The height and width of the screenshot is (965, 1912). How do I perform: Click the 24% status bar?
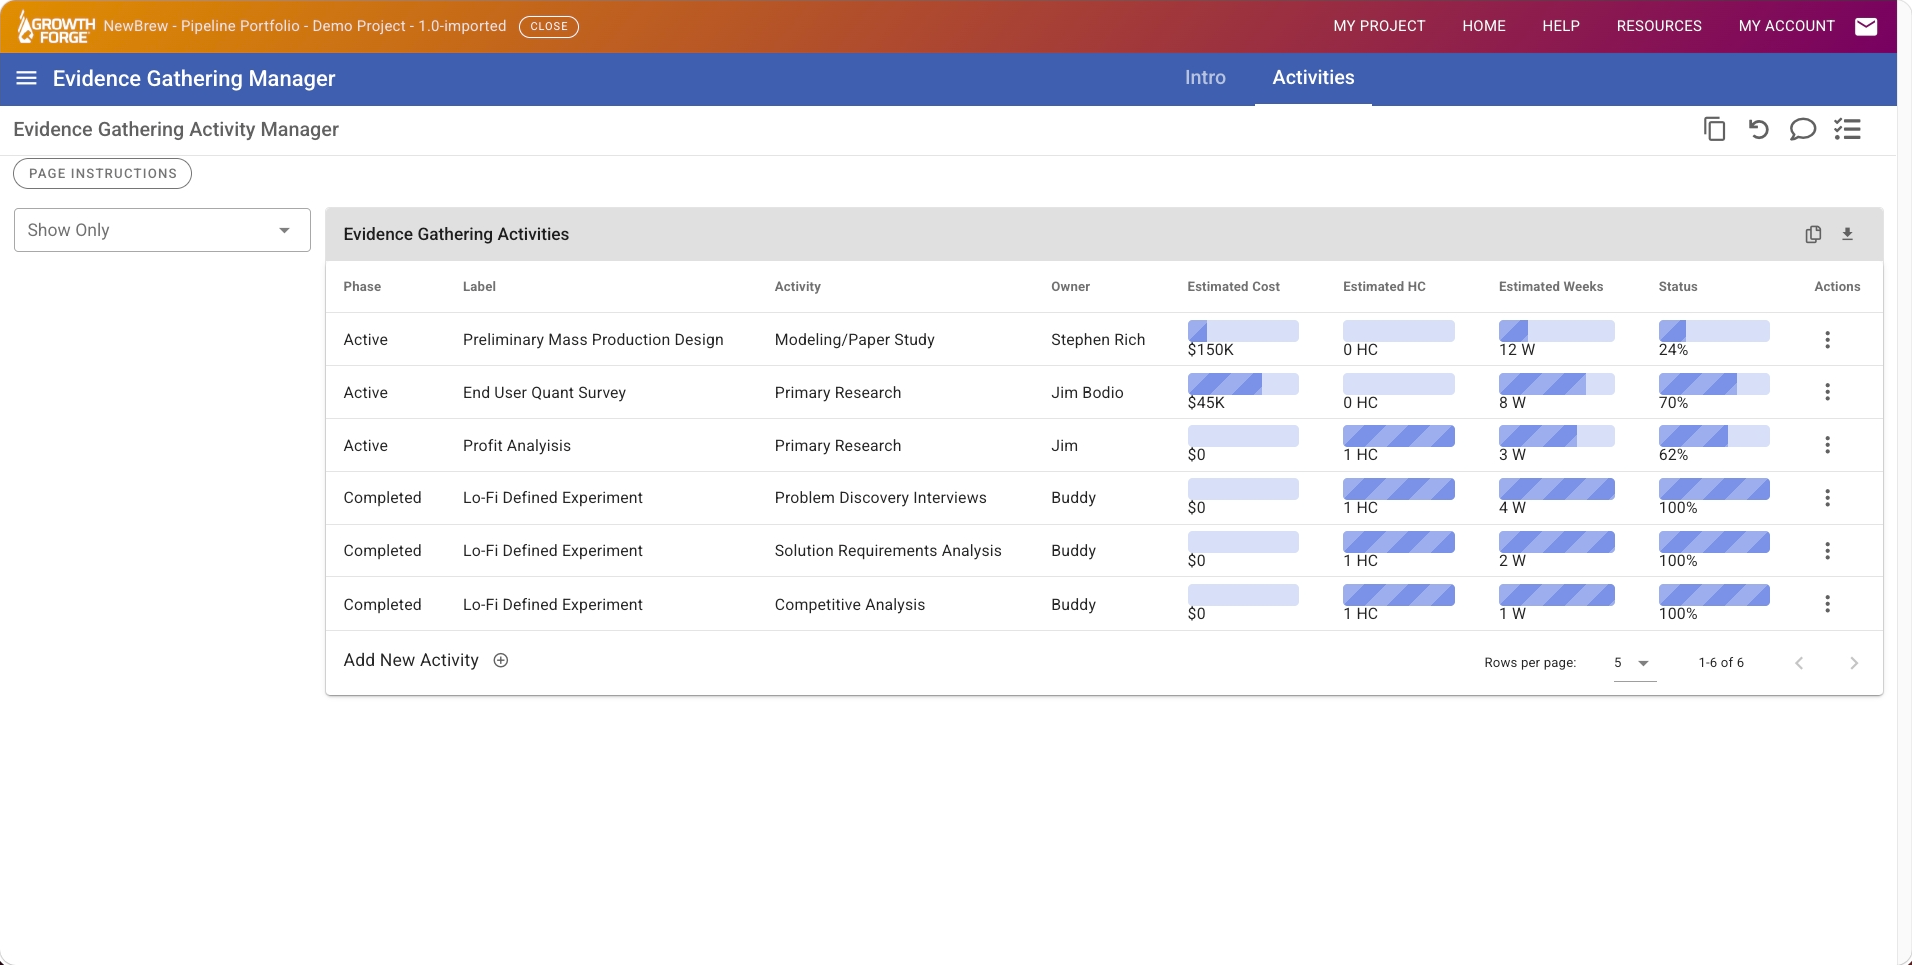click(x=1714, y=331)
